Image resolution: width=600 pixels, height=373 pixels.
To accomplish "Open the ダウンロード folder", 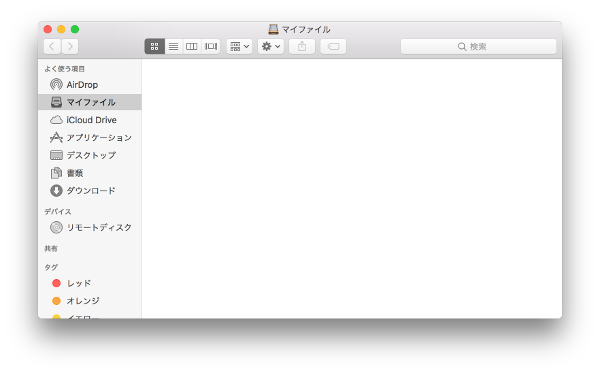I will click(x=90, y=191).
